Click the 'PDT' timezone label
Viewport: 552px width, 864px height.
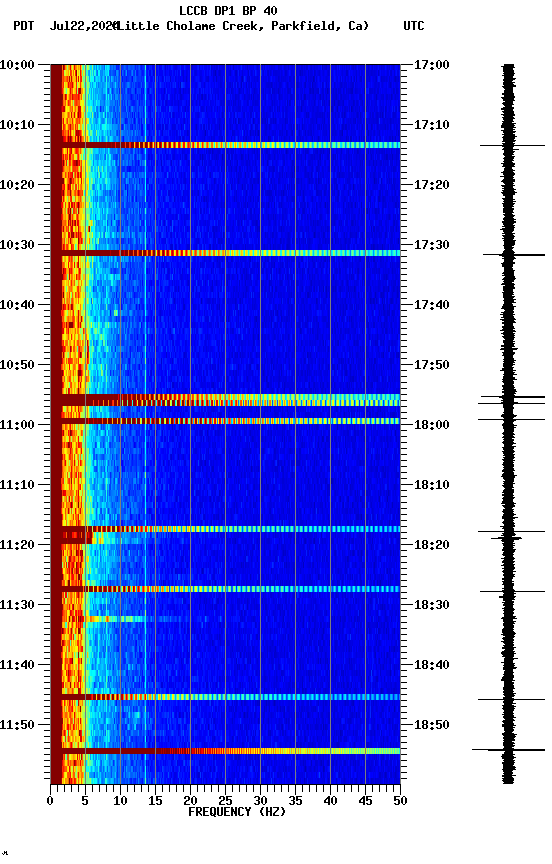click(x=24, y=26)
